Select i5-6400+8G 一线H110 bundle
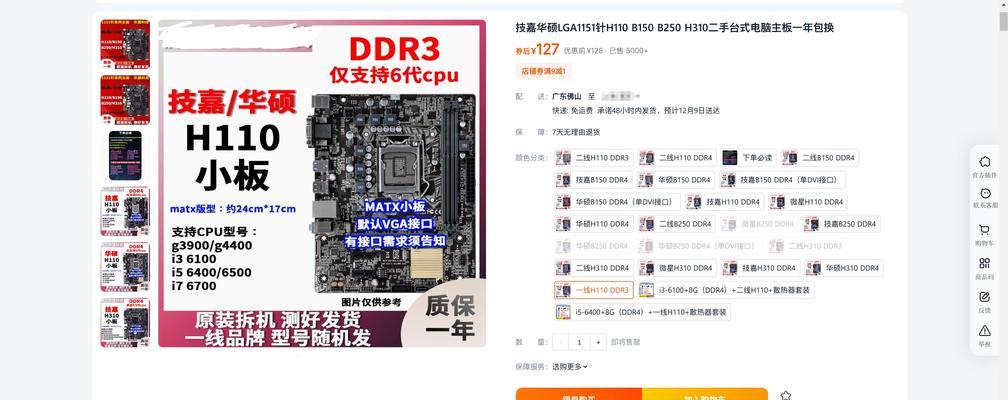Screen dimensions: 1008x400 coord(642,312)
